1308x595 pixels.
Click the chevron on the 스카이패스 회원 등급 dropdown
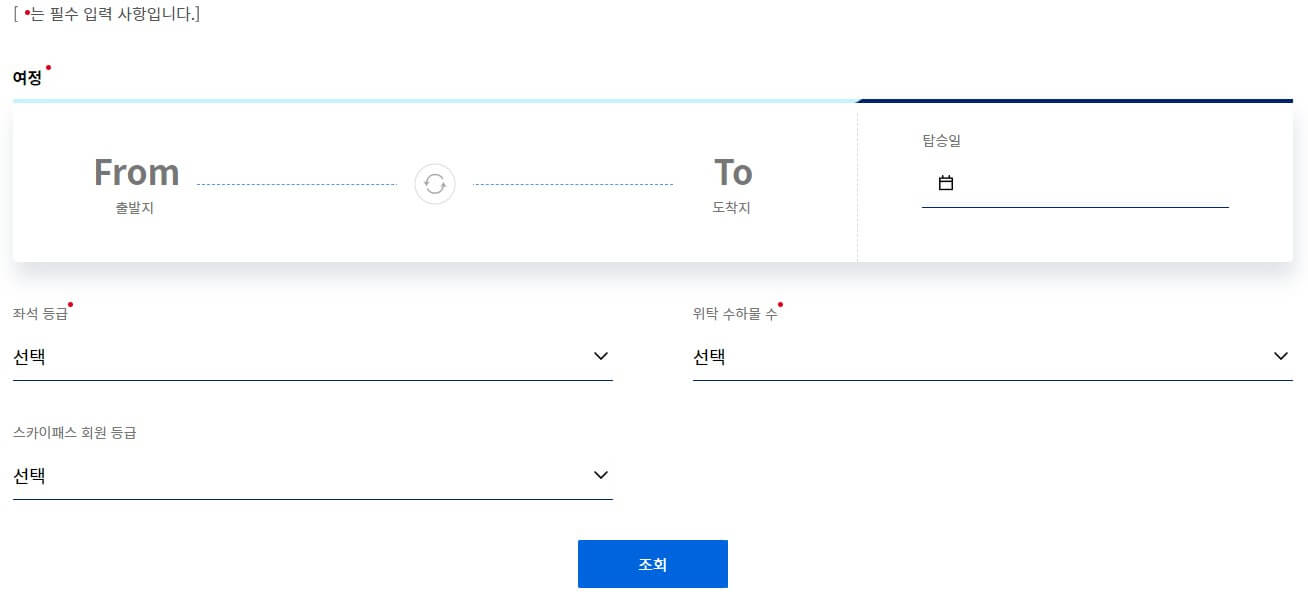600,475
